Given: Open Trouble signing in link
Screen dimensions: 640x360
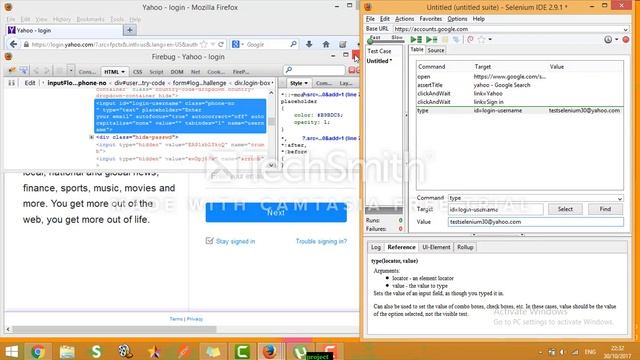Looking at the screenshot, I should tap(321, 241).
